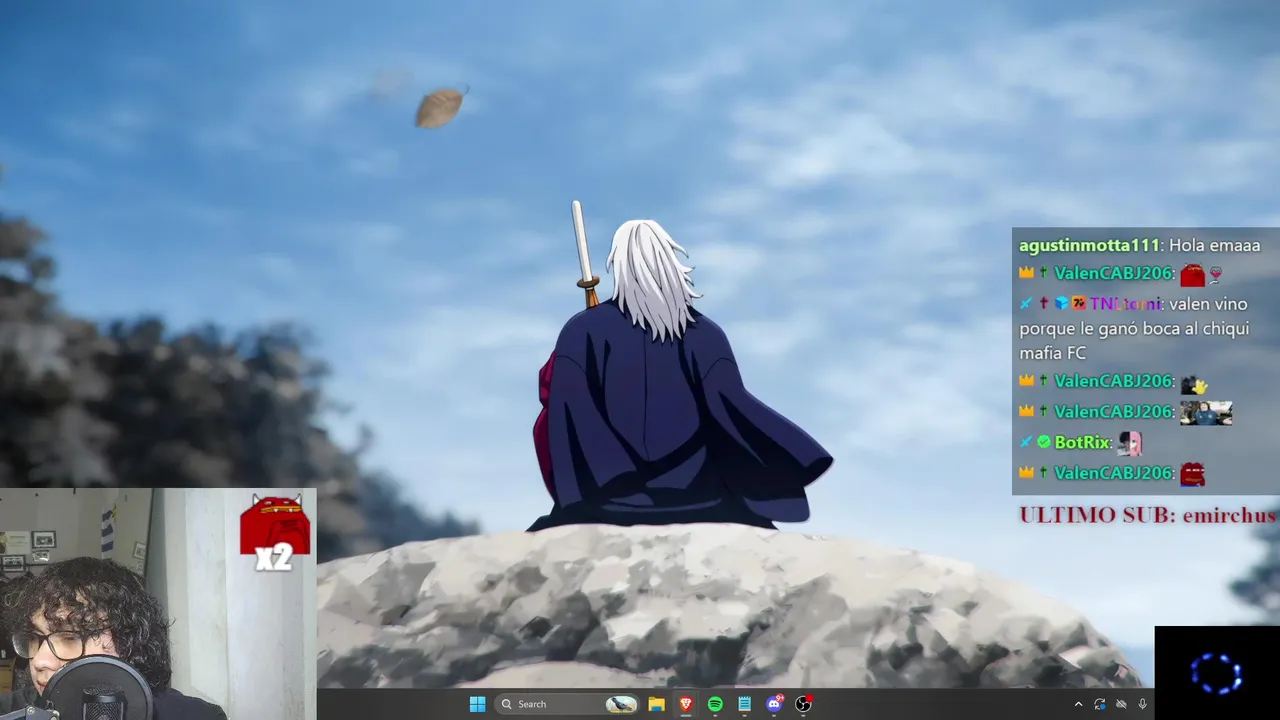Click the bird image in the search box
The image size is (1280, 720).
tap(621, 704)
